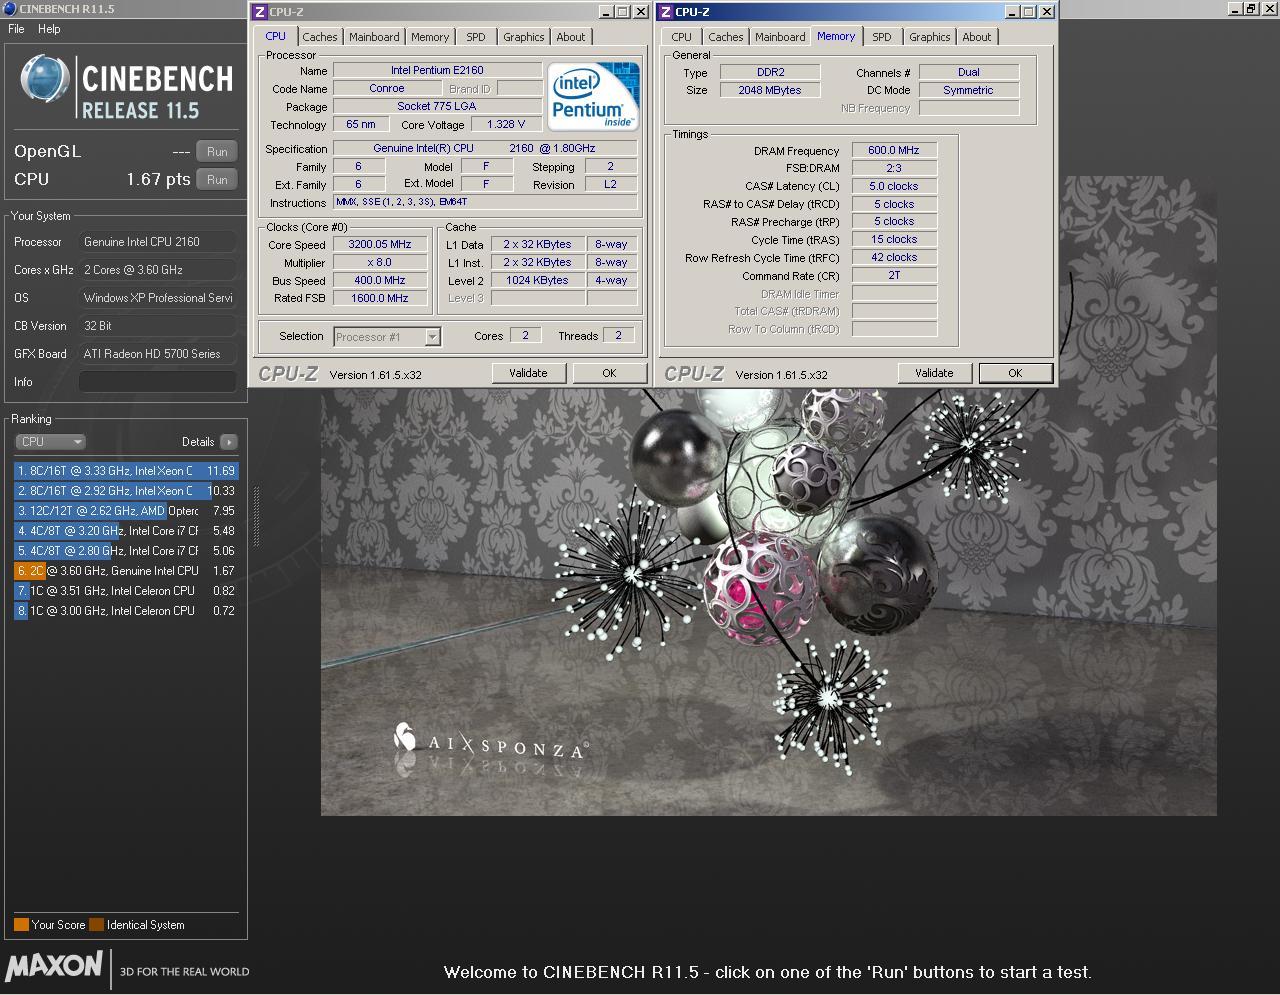Switch to About tab in left CPU-Z window
The image size is (1280, 995).
tap(571, 37)
